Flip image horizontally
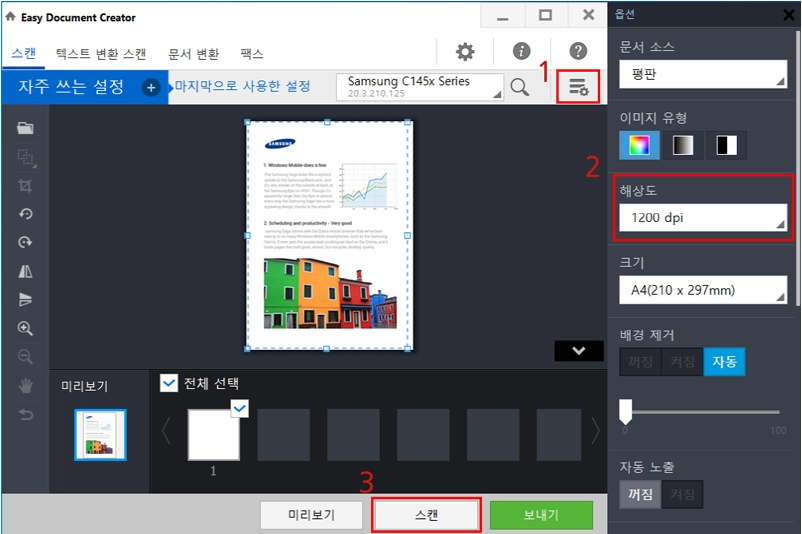The width and height of the screenshot is (802, 534). pyautogui.click(x=25, y=271)
